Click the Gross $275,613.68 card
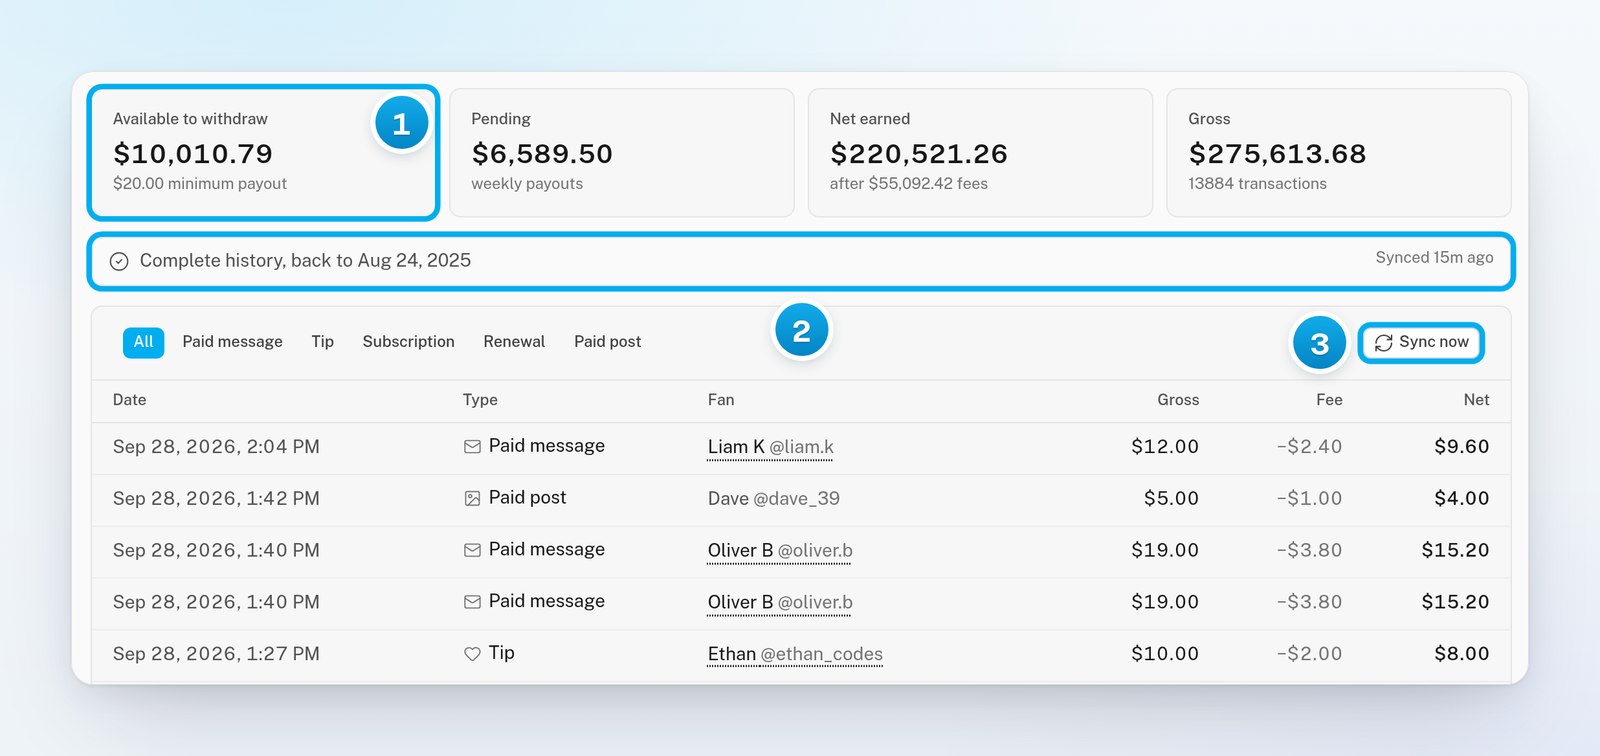This screenshot has height=756, width=1600. [x=1339, y=152]
